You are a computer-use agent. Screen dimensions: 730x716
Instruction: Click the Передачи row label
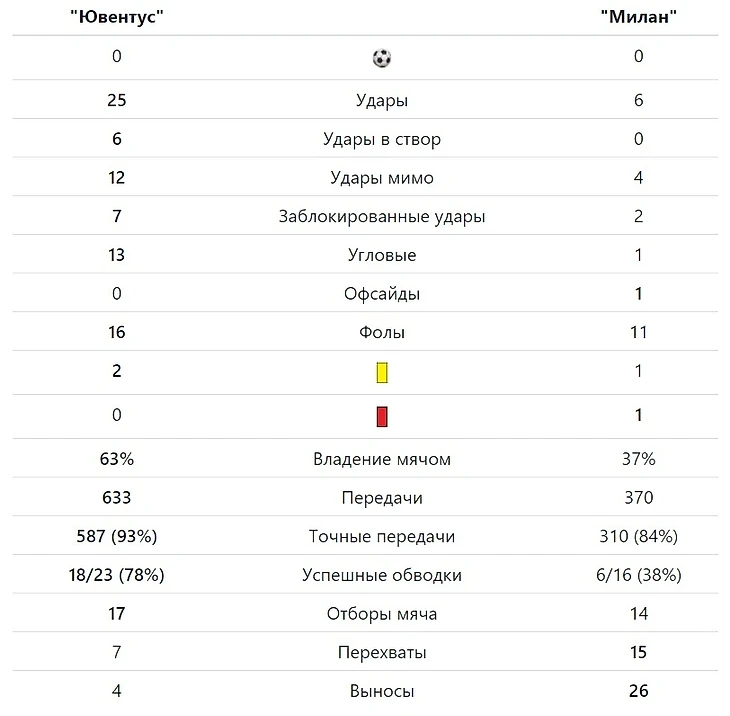tap(381, 498)
